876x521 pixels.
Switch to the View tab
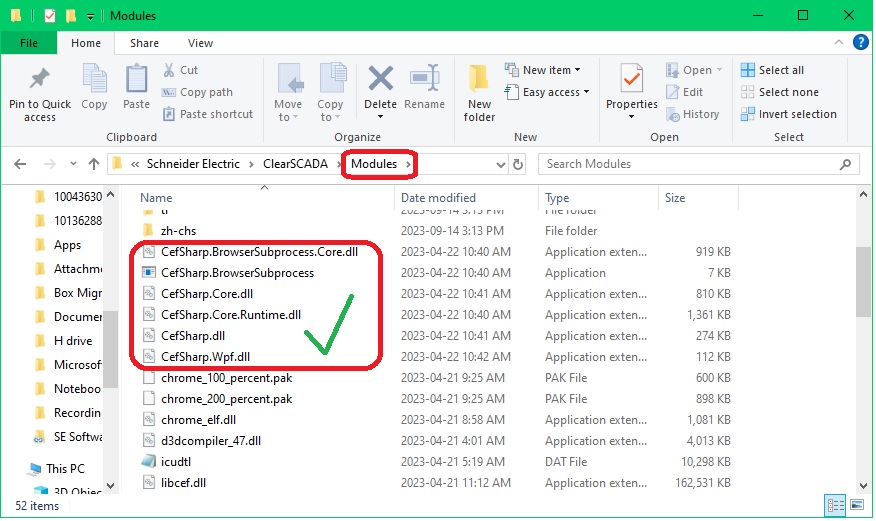[200, 43]
